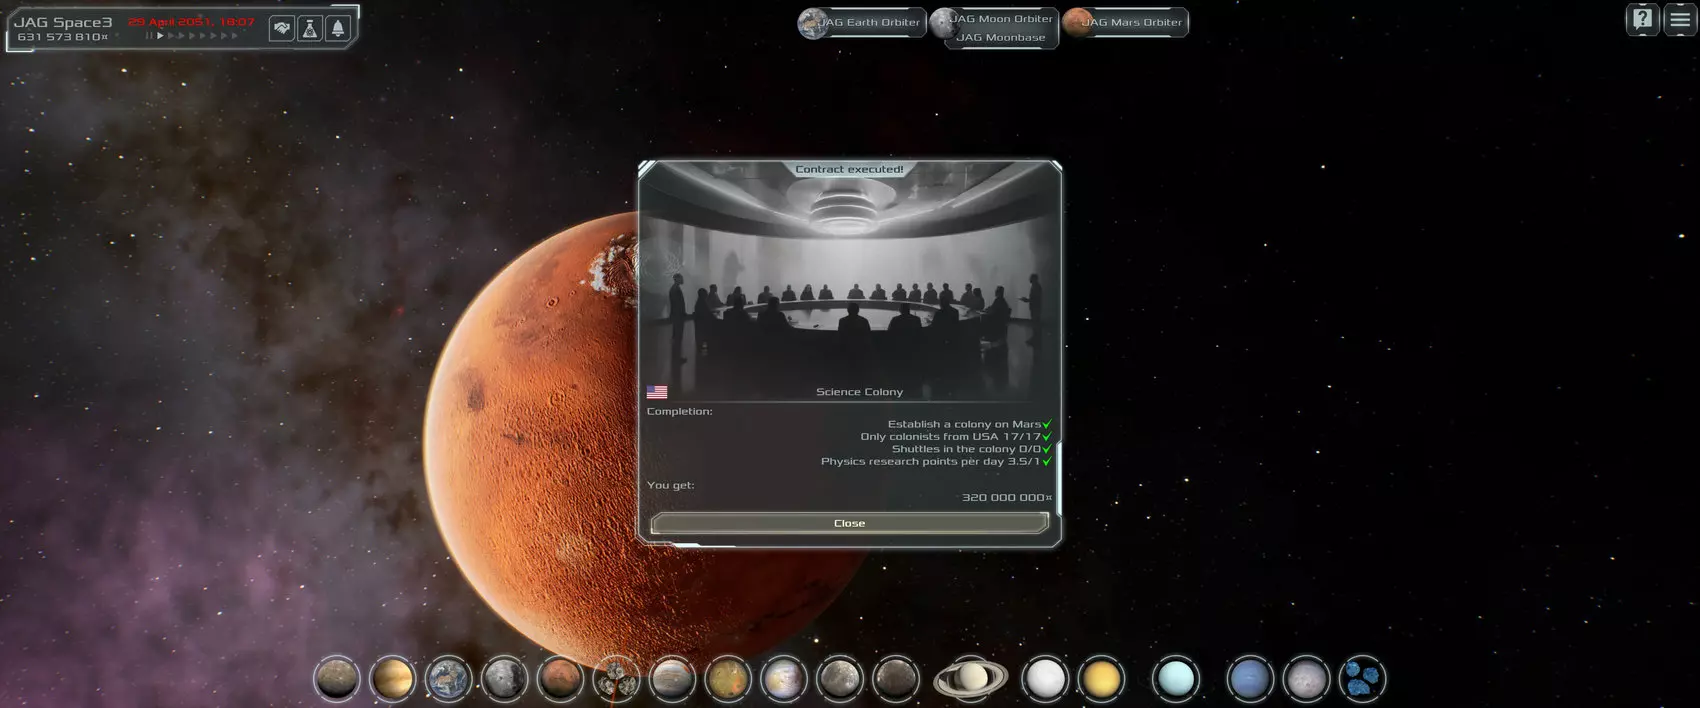
Task: Click the reward 320 000 000
Action: click(1007, 497)
